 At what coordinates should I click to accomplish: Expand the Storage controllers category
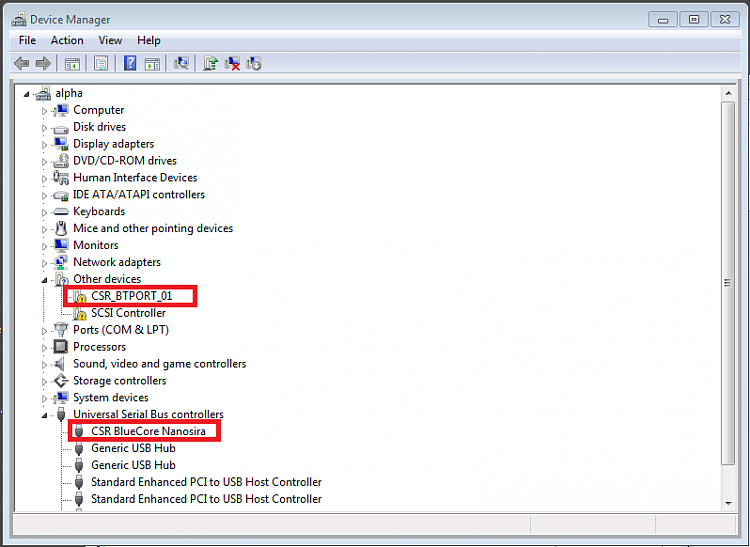click(x=44, y=382)
